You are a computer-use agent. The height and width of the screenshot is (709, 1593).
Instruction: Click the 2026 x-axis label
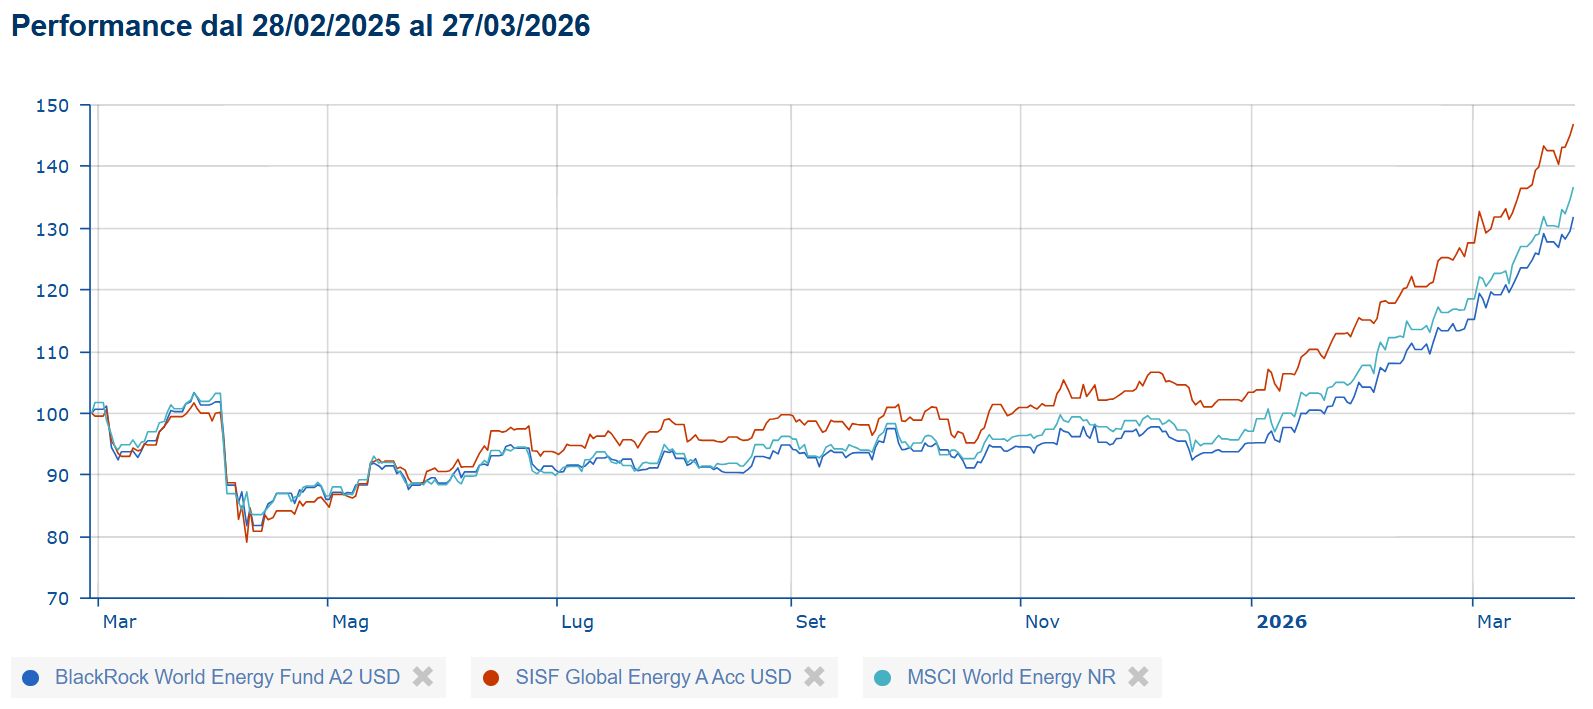[1281, 622]
